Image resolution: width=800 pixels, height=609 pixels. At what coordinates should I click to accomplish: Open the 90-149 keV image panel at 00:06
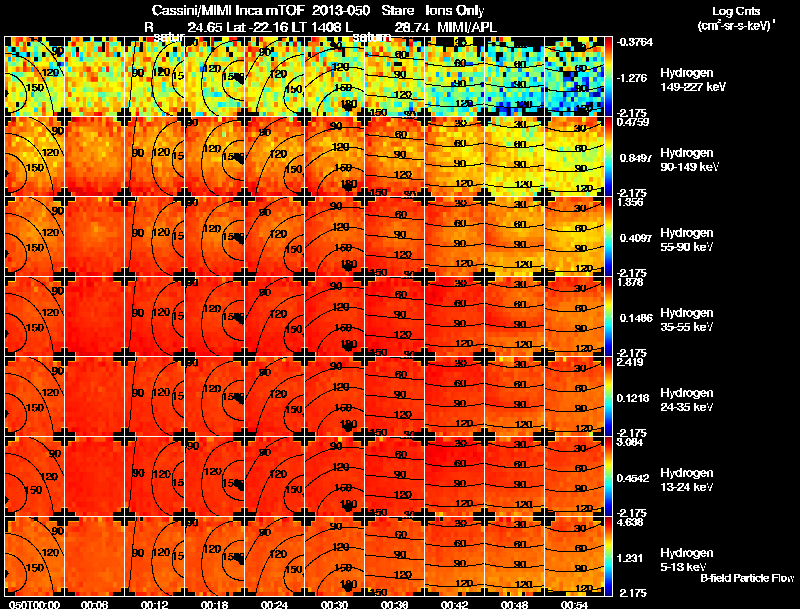tap(94, 157)
